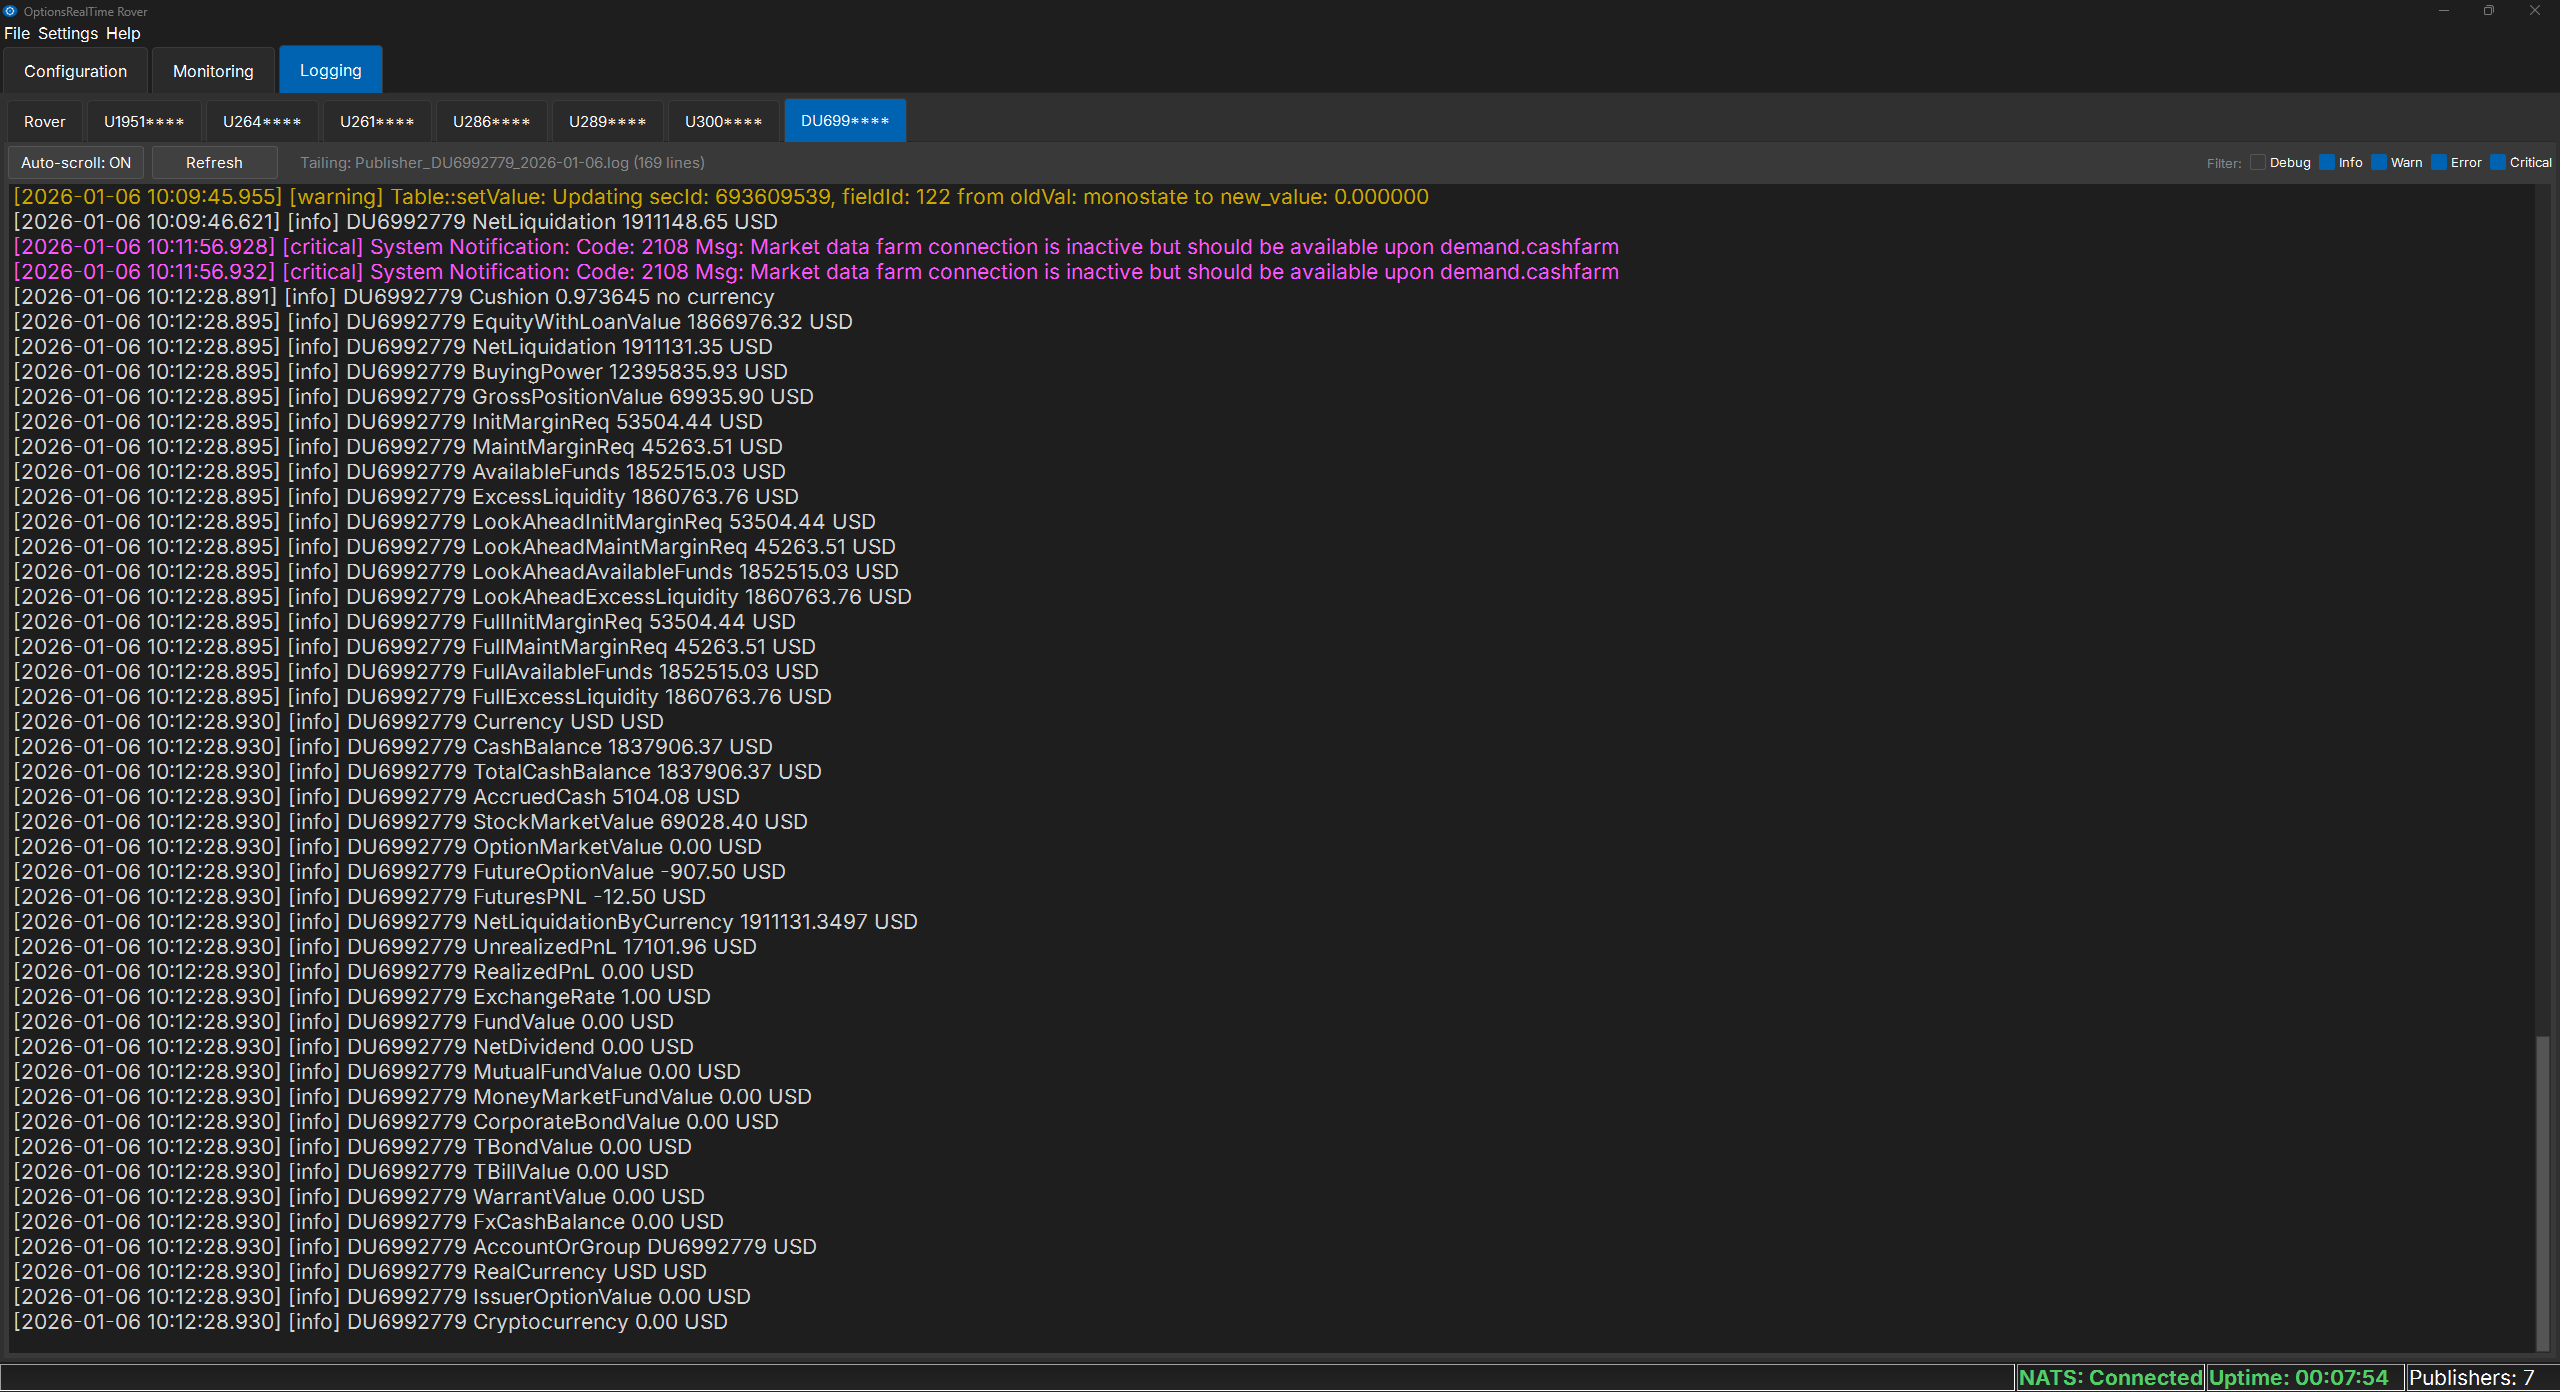The width and height of the screenshot is (2560, 1392).
Task: Turn off Auto-scroll toggle button
Action: pos(76,162)
